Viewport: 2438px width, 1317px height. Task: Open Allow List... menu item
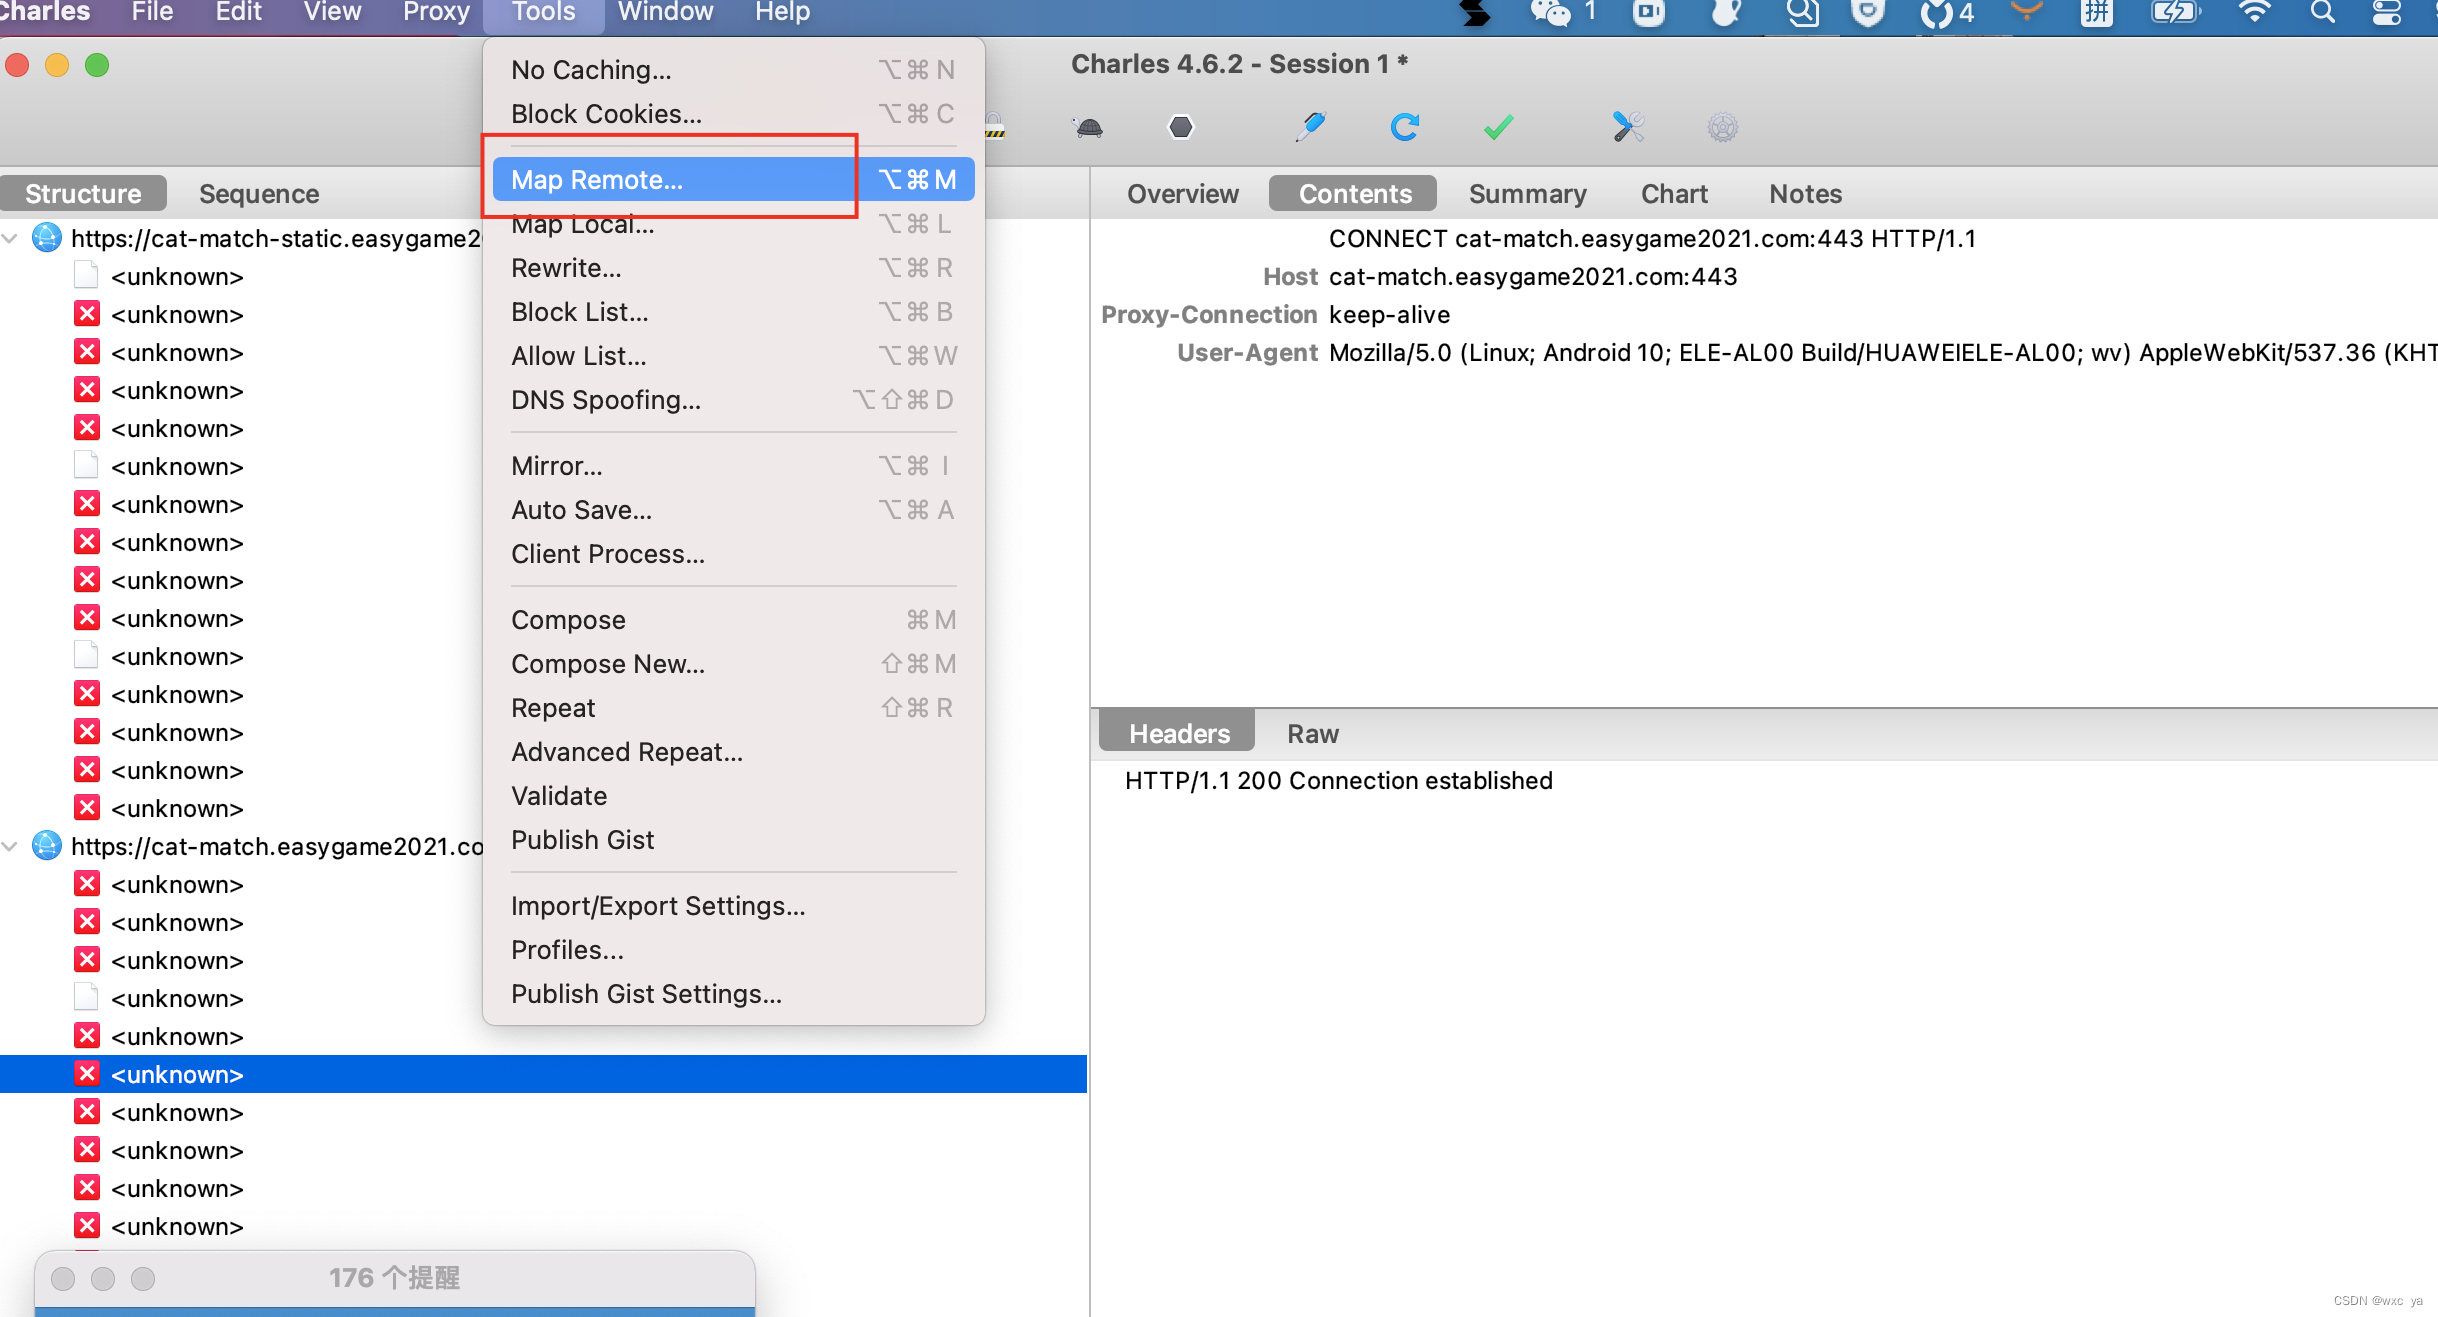pos(733,356)
